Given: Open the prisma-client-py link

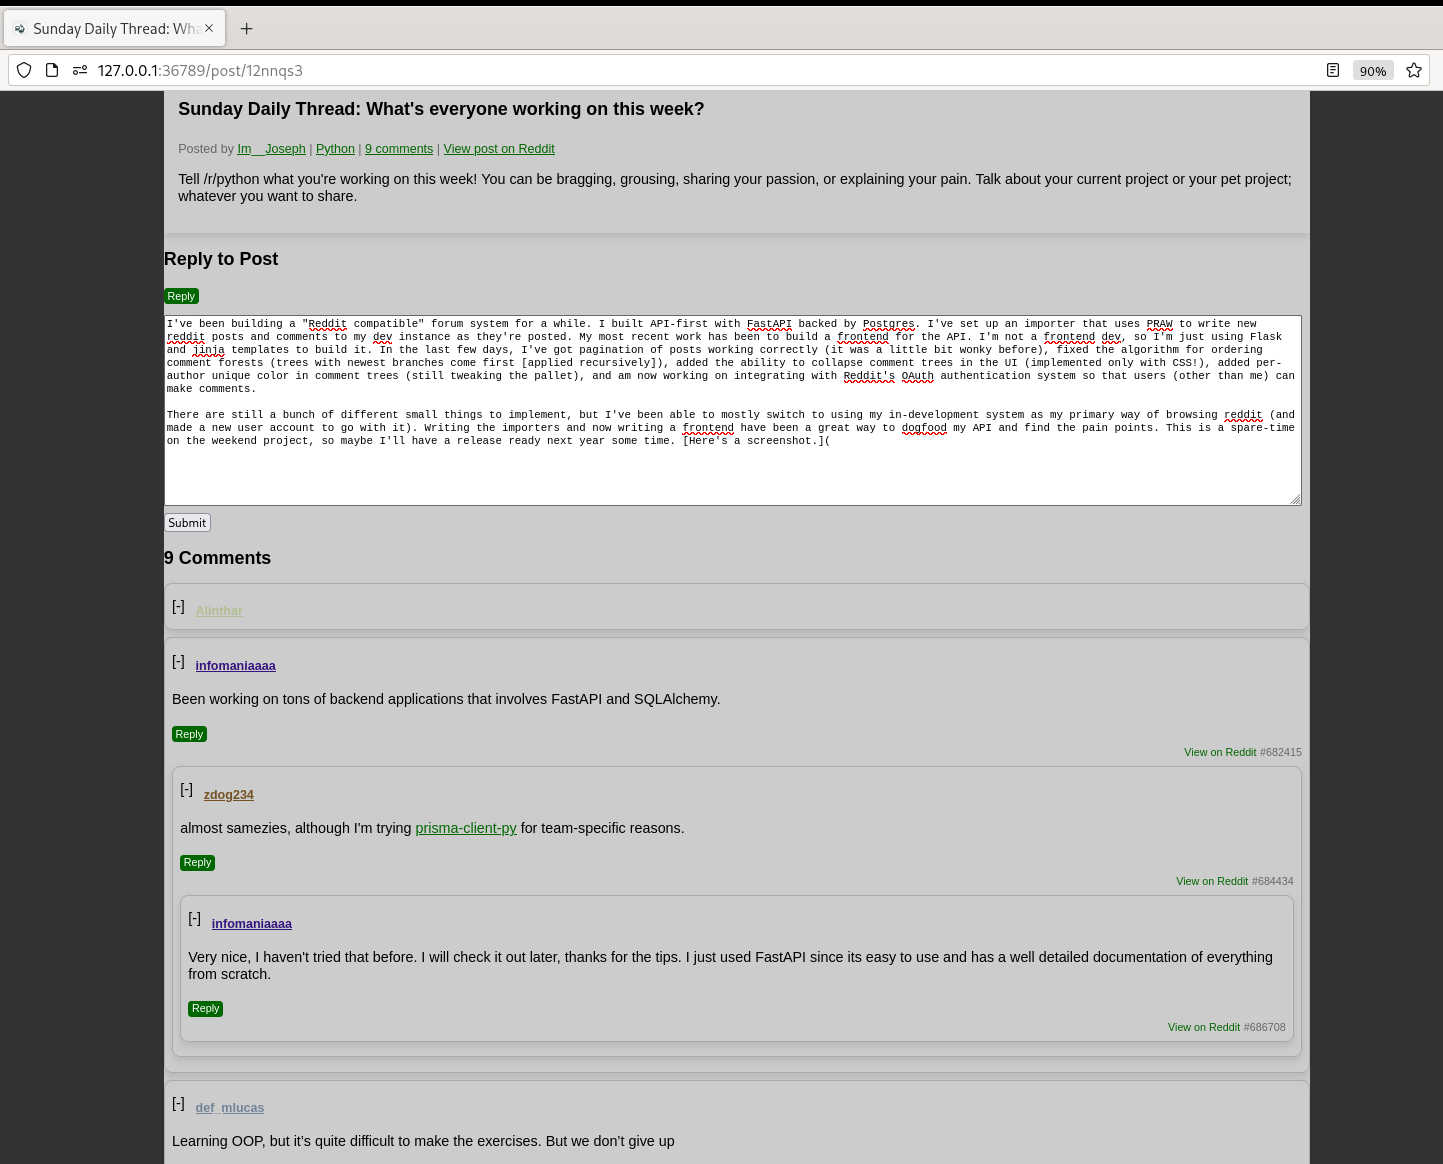Looking at the screenshot, I should tap(466, 828).
